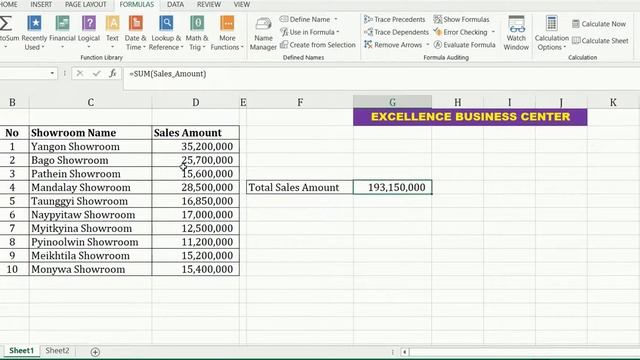The image size is (640, 360).
Task: Select the Sheet1 tab
Action: point(21,351)
